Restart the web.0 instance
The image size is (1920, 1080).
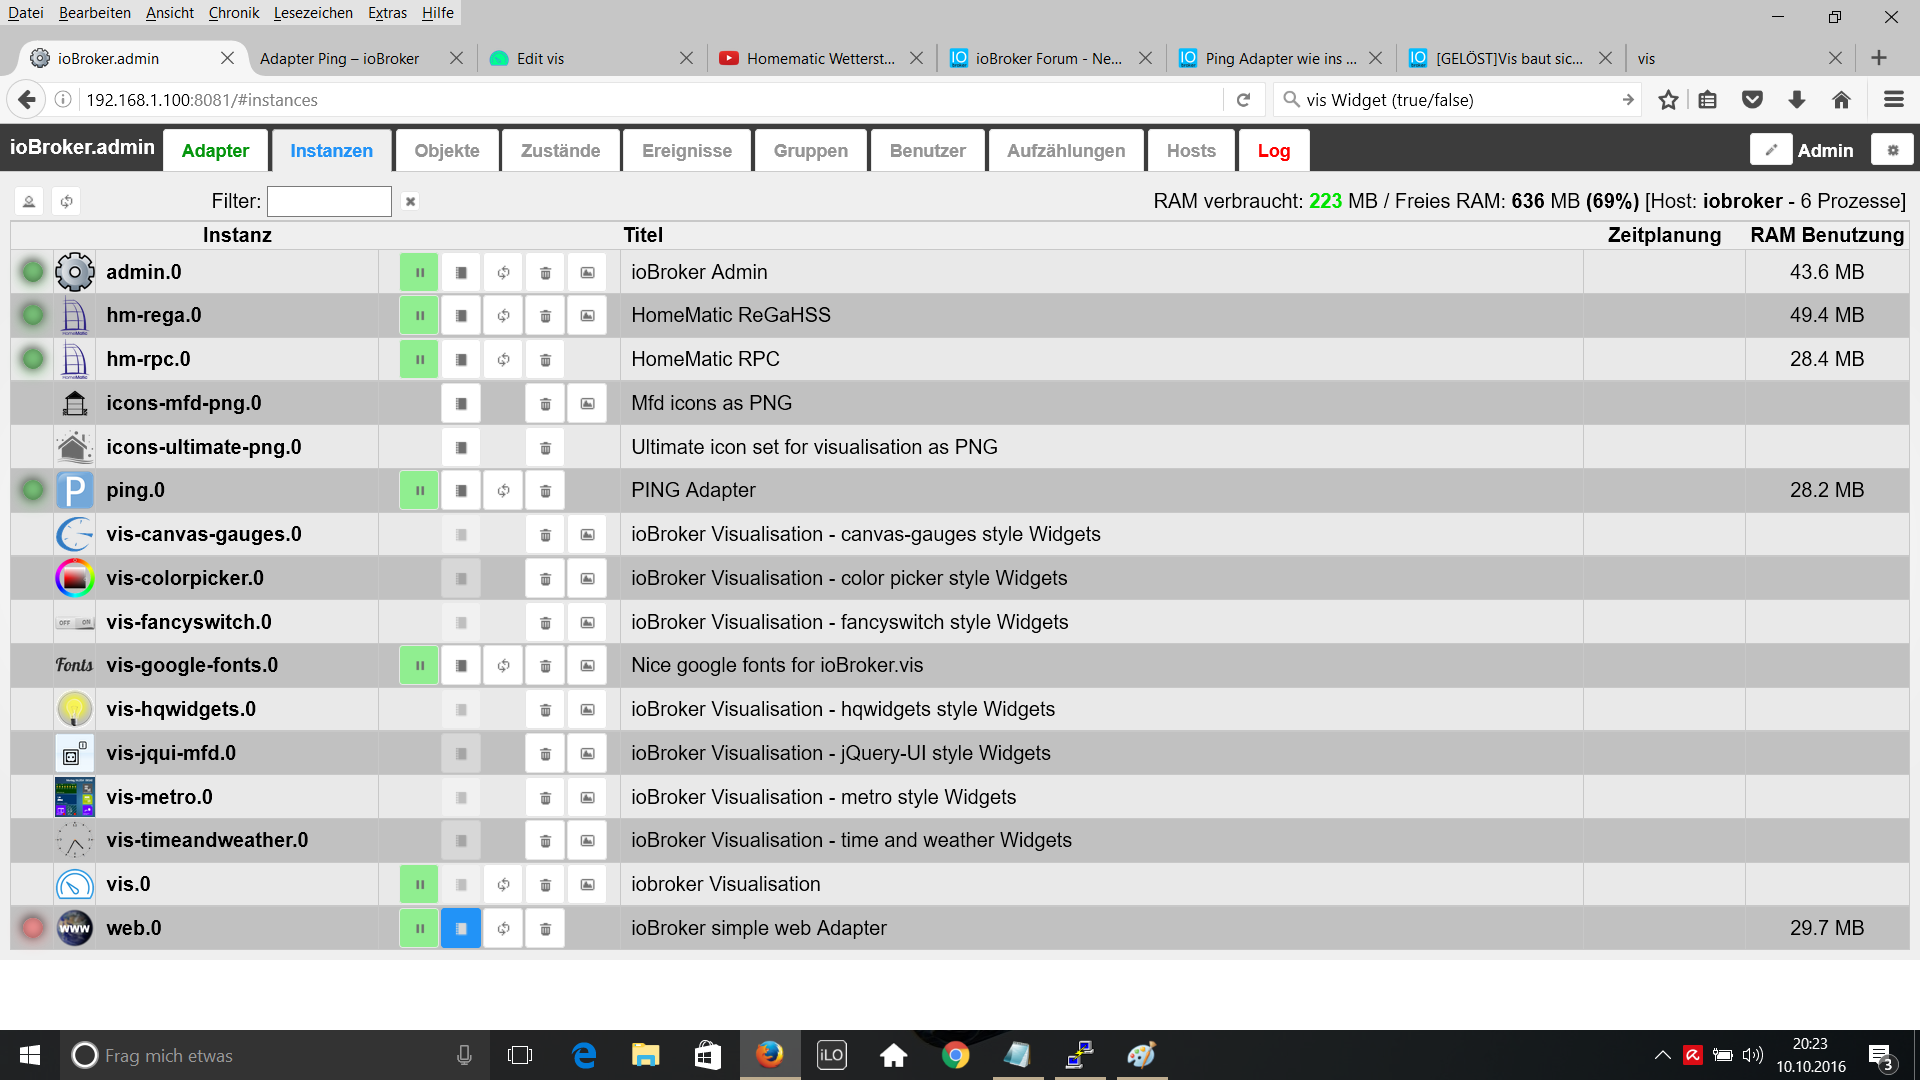(503, 928)
